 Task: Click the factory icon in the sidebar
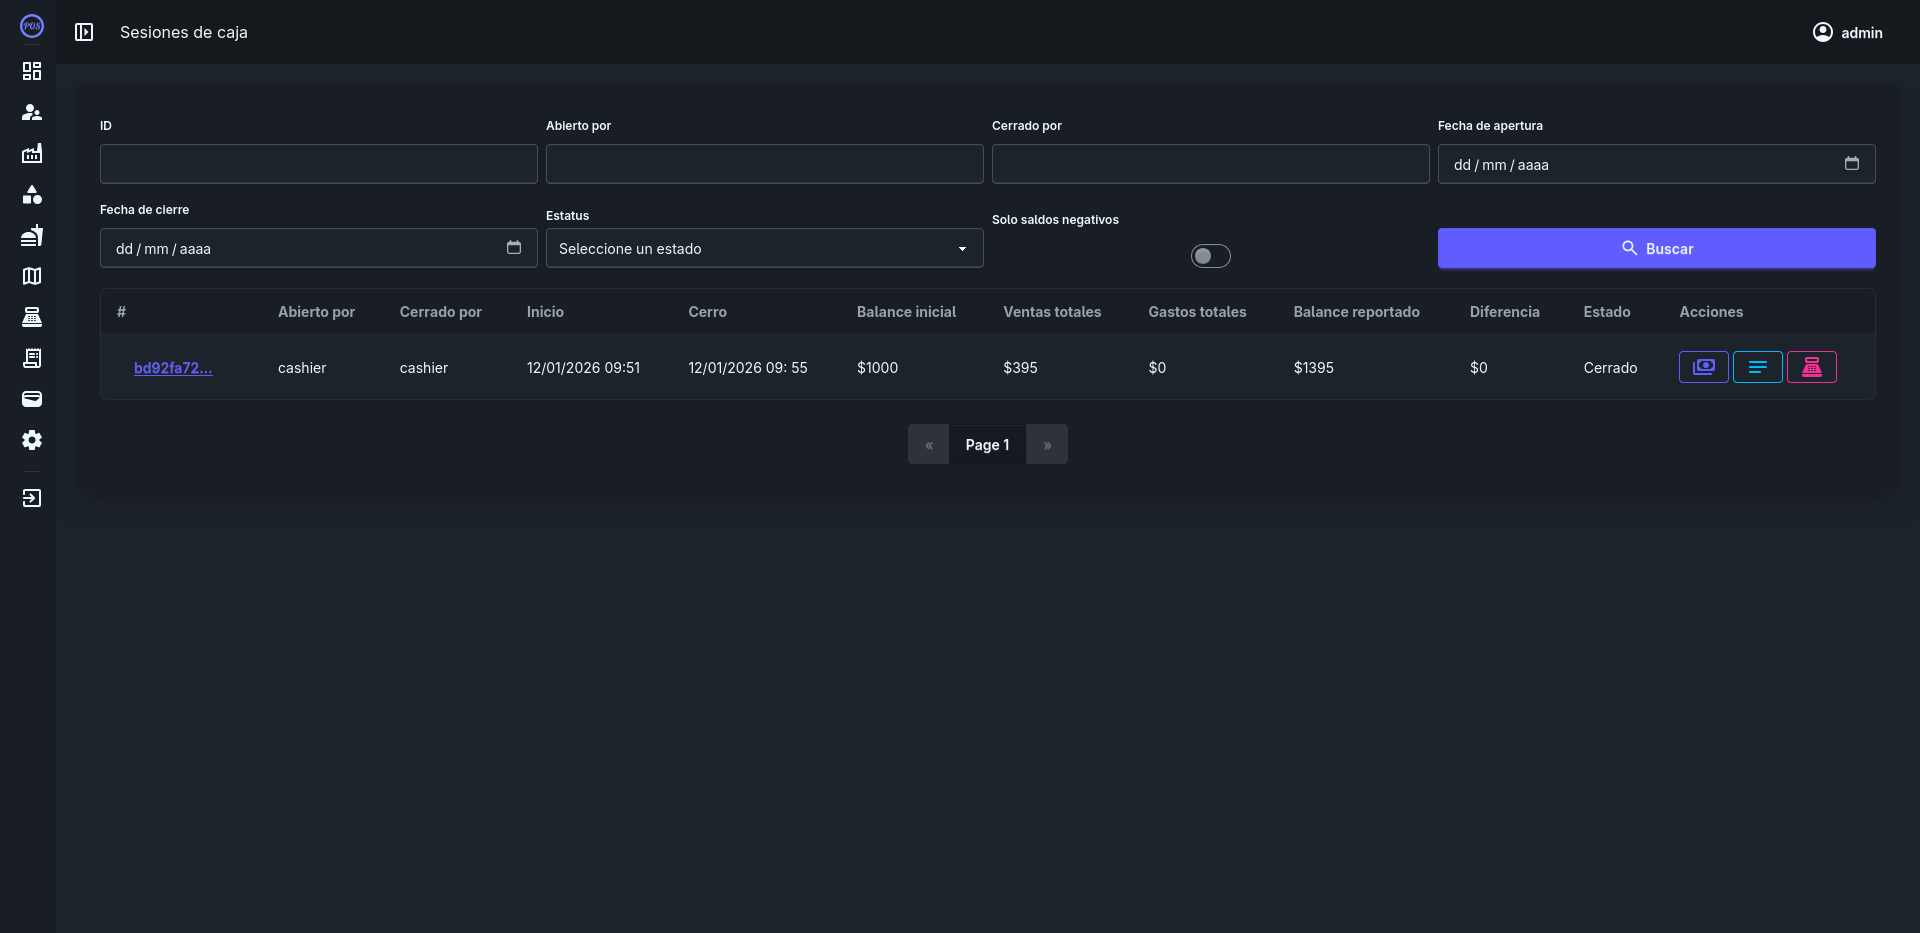coord(32,153)
